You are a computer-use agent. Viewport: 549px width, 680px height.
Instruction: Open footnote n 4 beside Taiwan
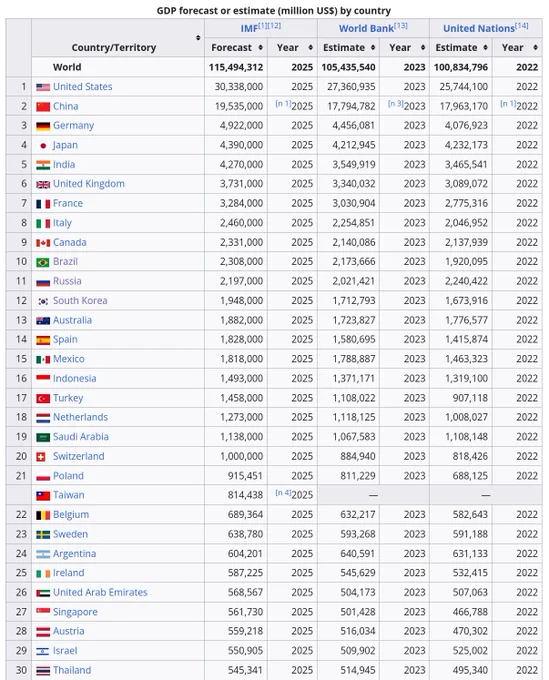pos(283,493)
